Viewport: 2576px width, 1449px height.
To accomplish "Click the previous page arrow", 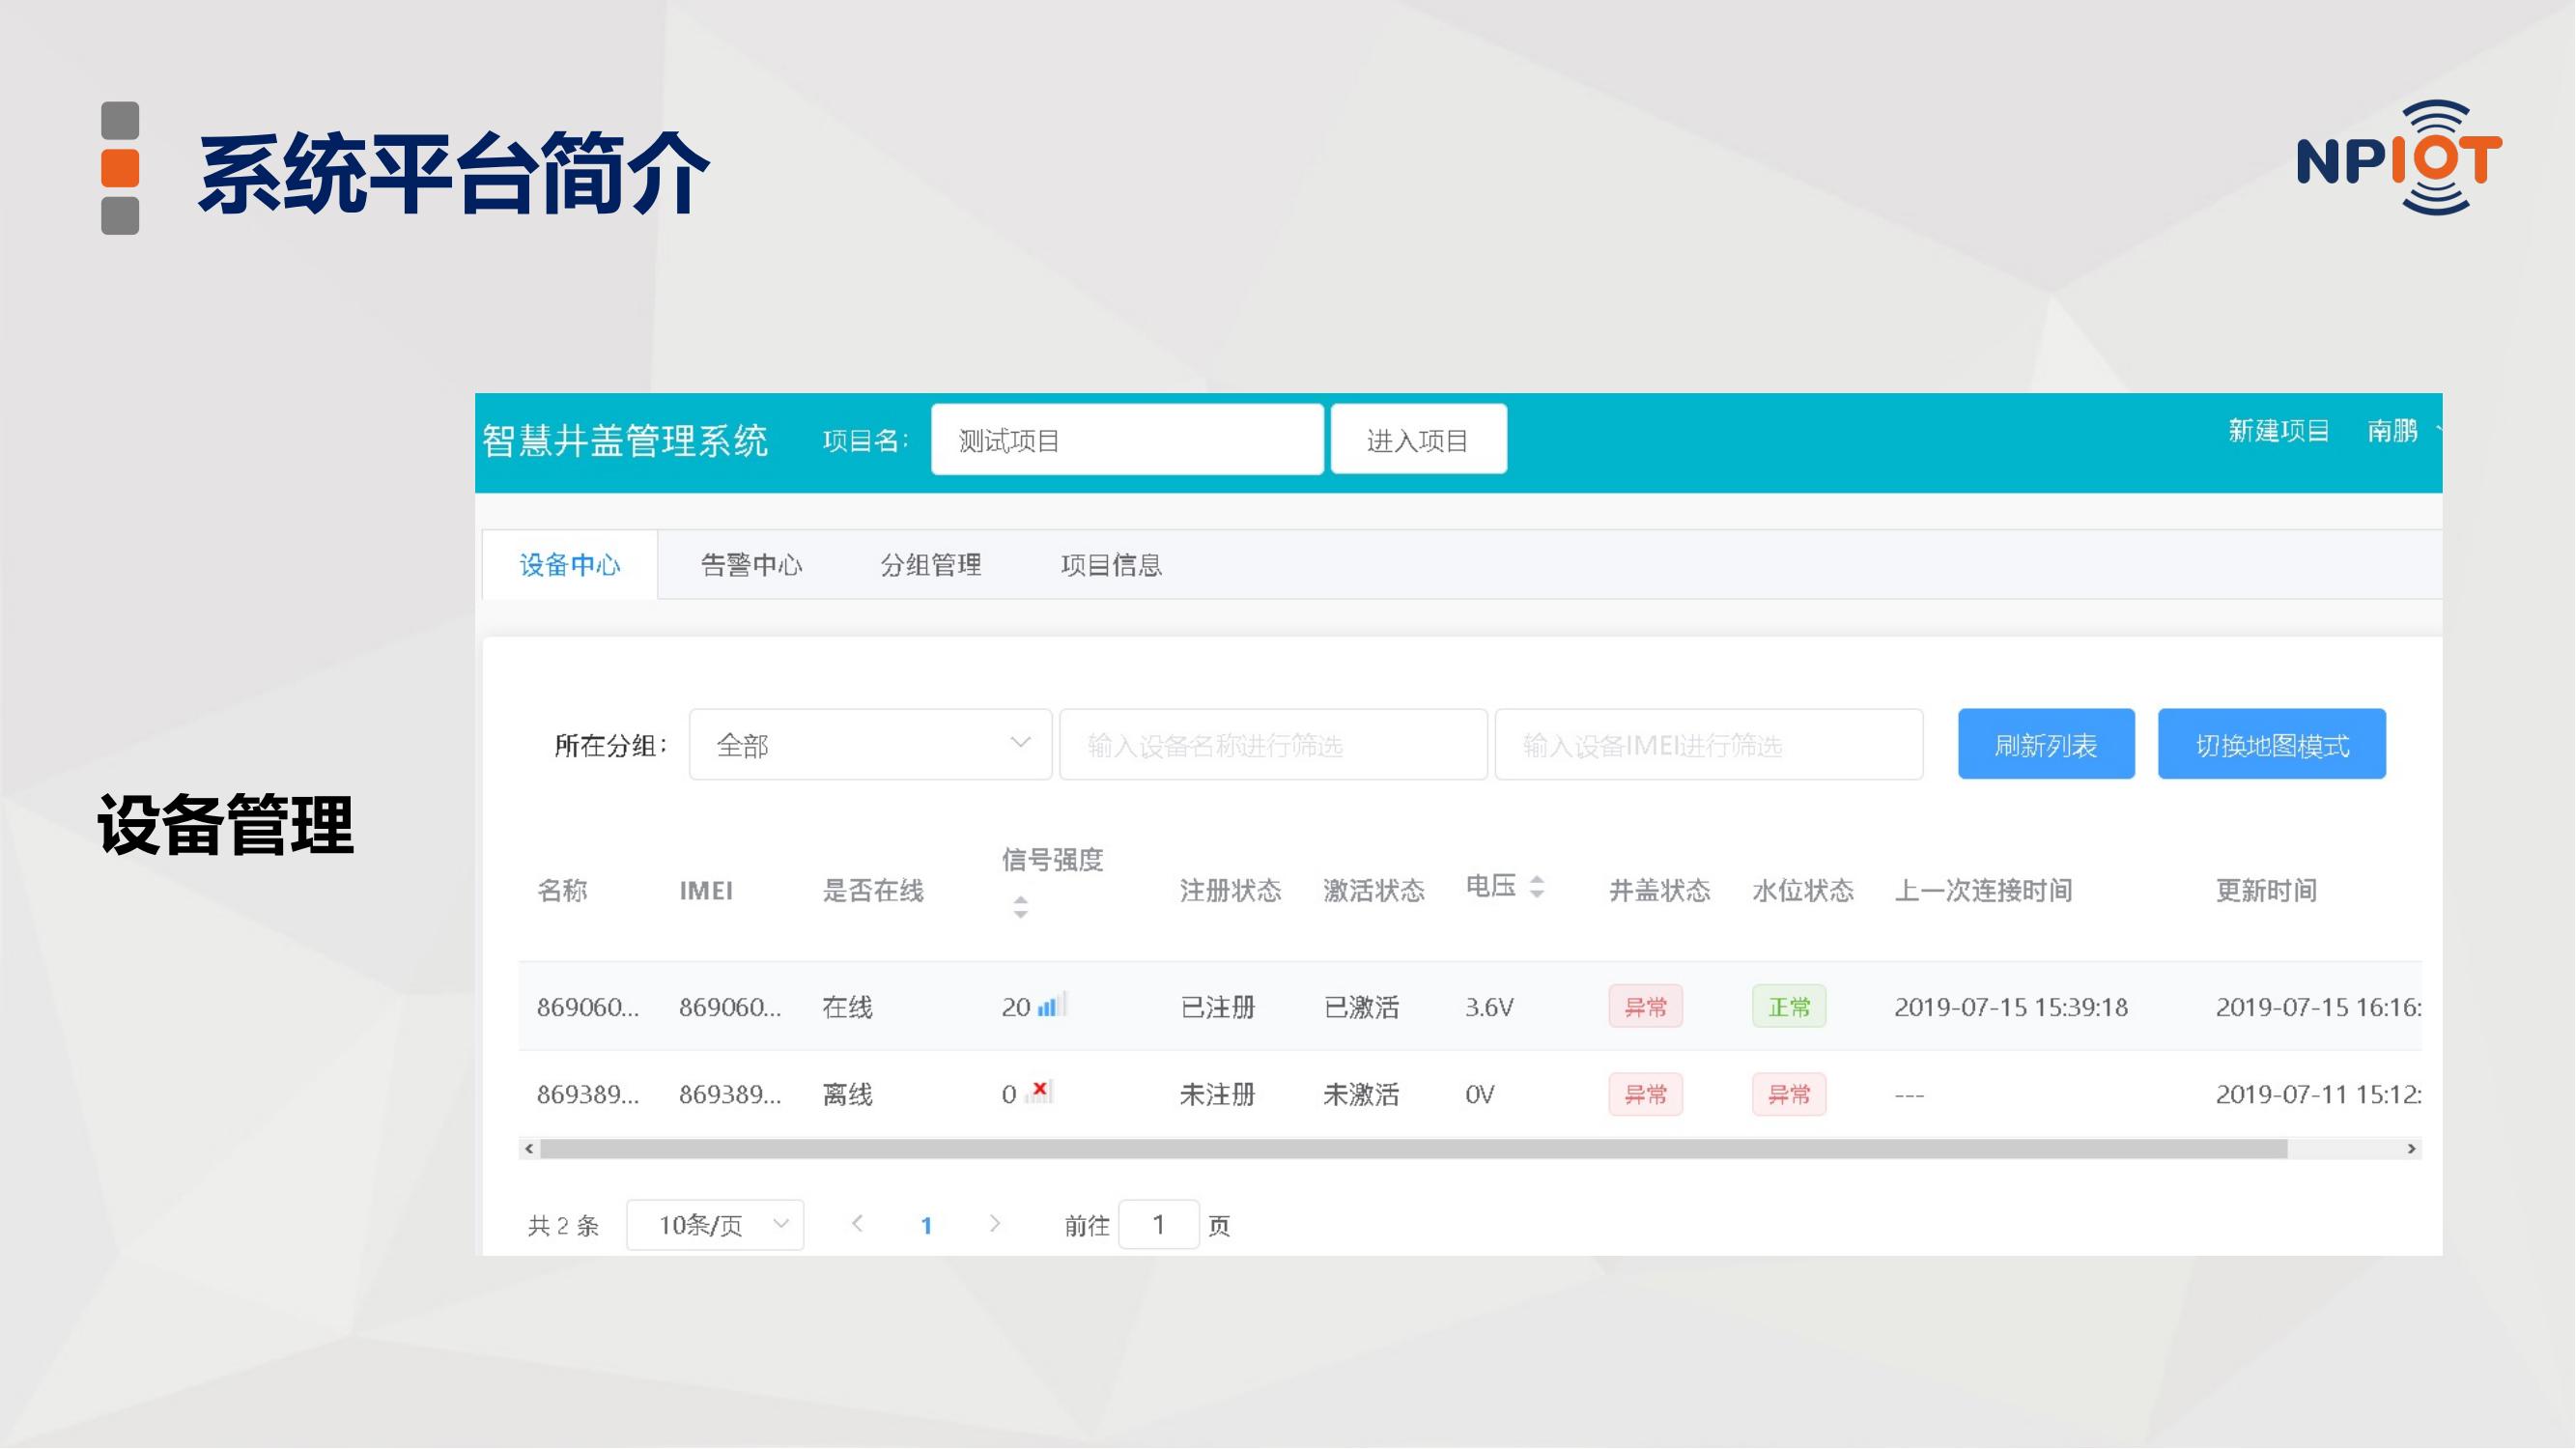I will (x=857, y=1224).
